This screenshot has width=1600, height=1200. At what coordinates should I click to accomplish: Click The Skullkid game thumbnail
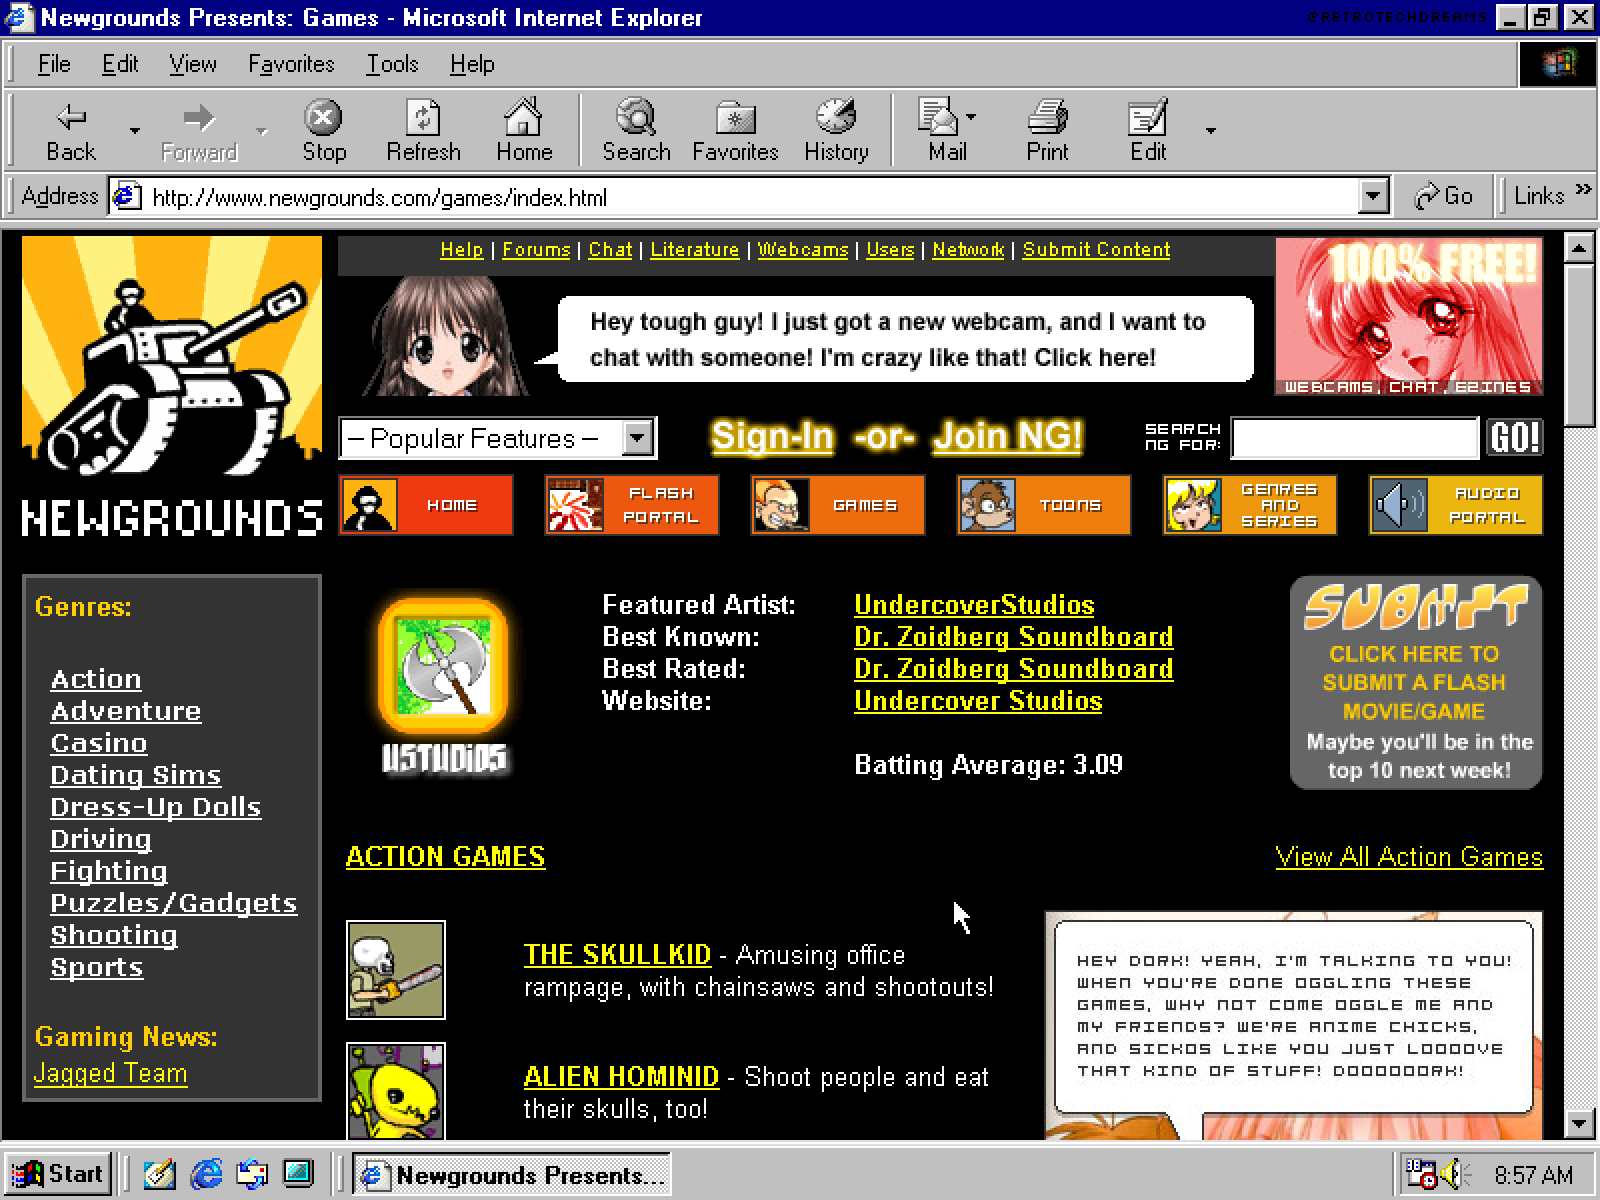396,970
